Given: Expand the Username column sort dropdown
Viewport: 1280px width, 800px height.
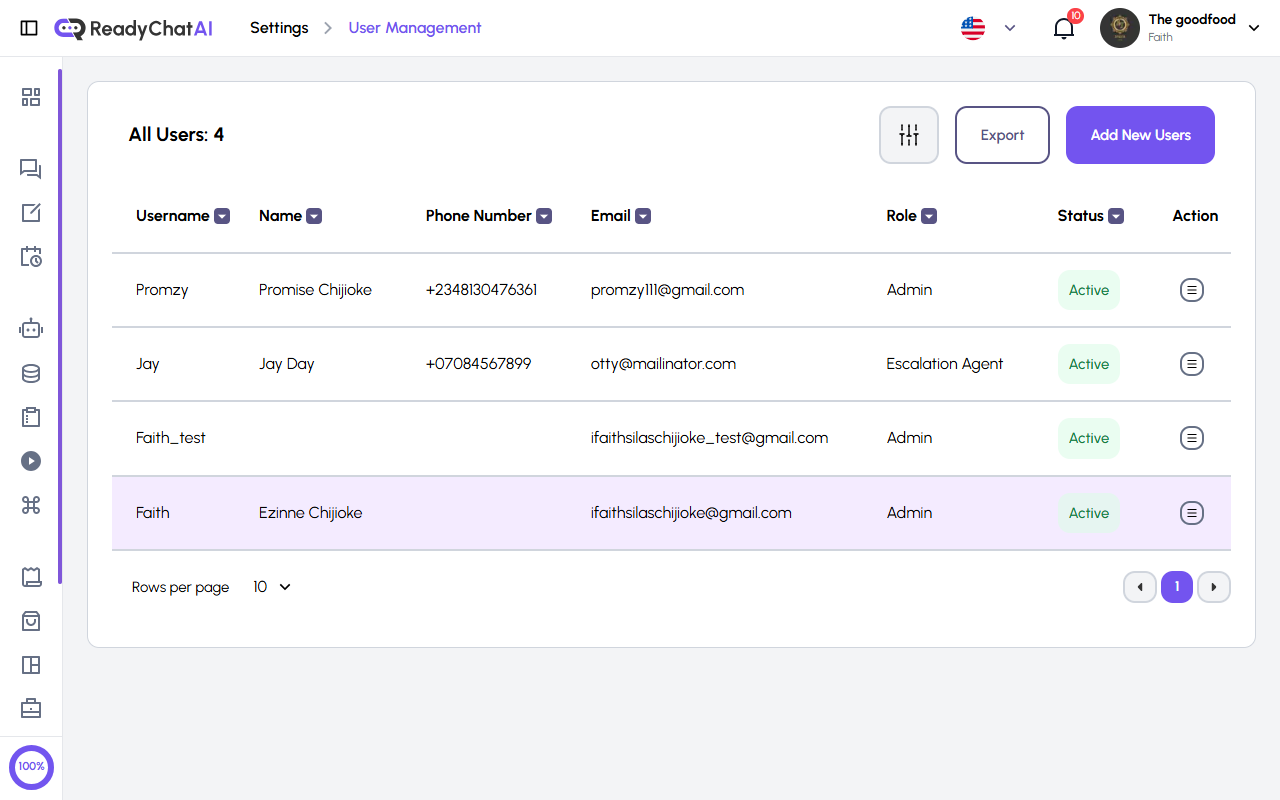Looking at the screenshot, I should (x=222, y=215).
